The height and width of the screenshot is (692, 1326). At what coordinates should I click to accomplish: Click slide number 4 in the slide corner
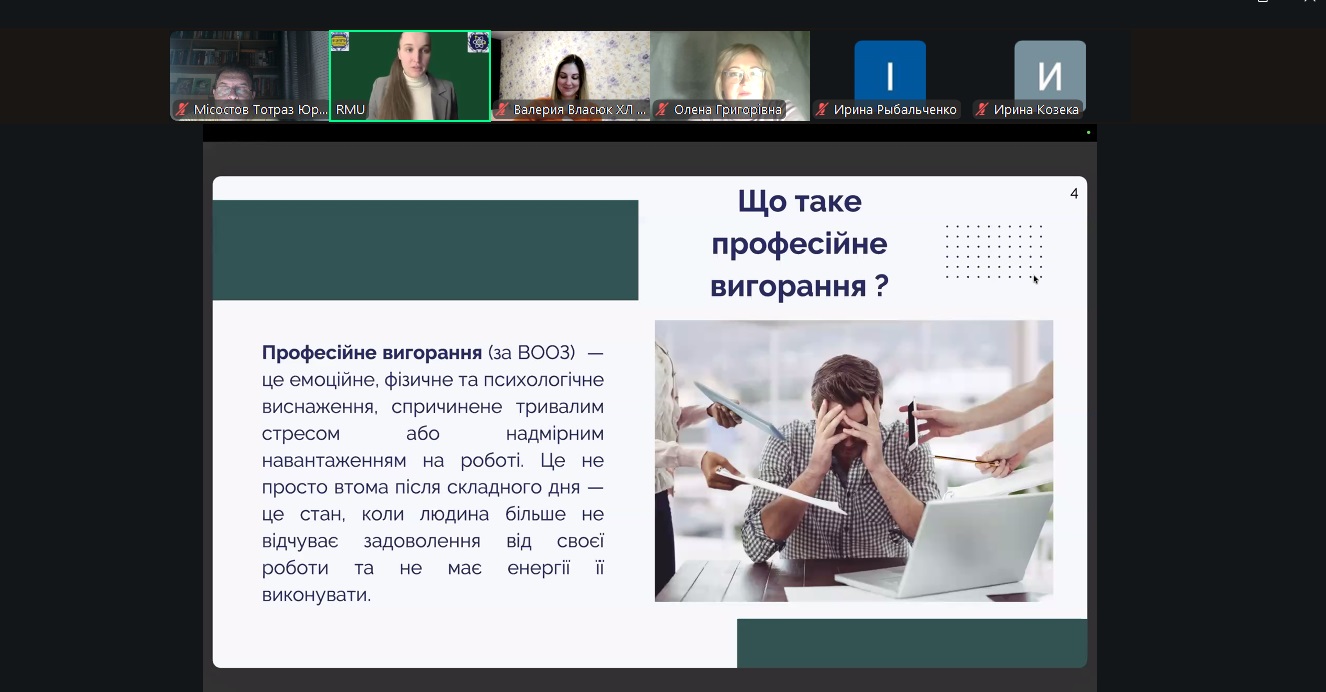tap(1074, 194)
